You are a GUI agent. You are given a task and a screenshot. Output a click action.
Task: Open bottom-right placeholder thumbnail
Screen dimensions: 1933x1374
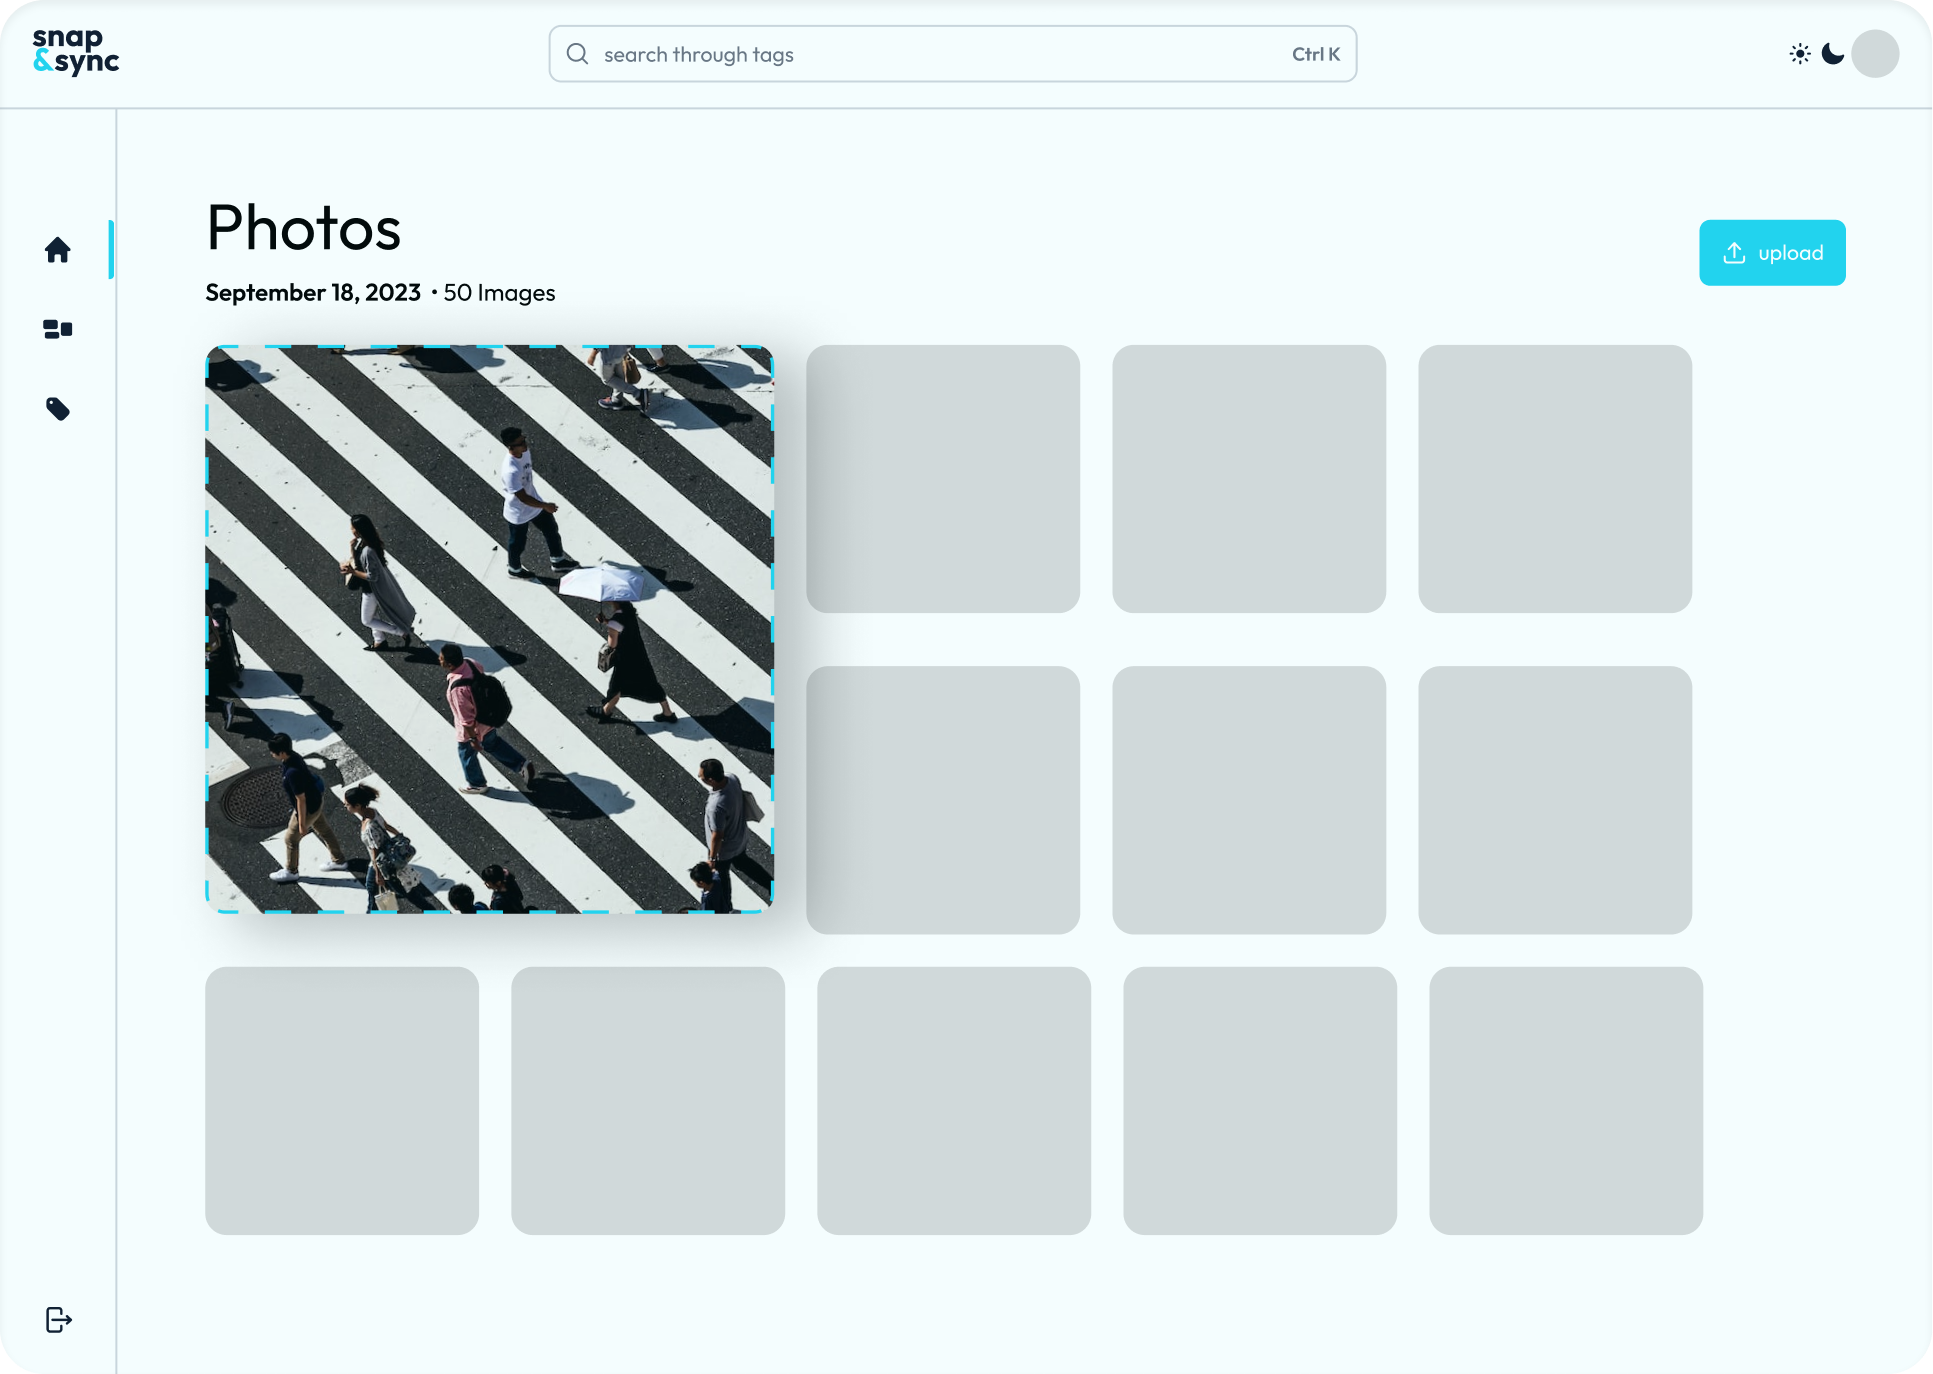click(x=1566, y=1100)
